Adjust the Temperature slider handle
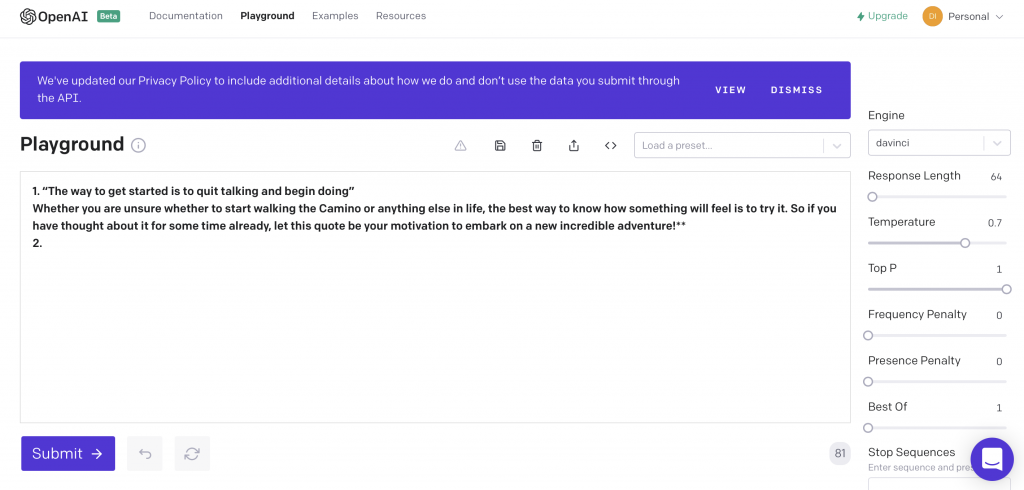 (x=965, y=243)
